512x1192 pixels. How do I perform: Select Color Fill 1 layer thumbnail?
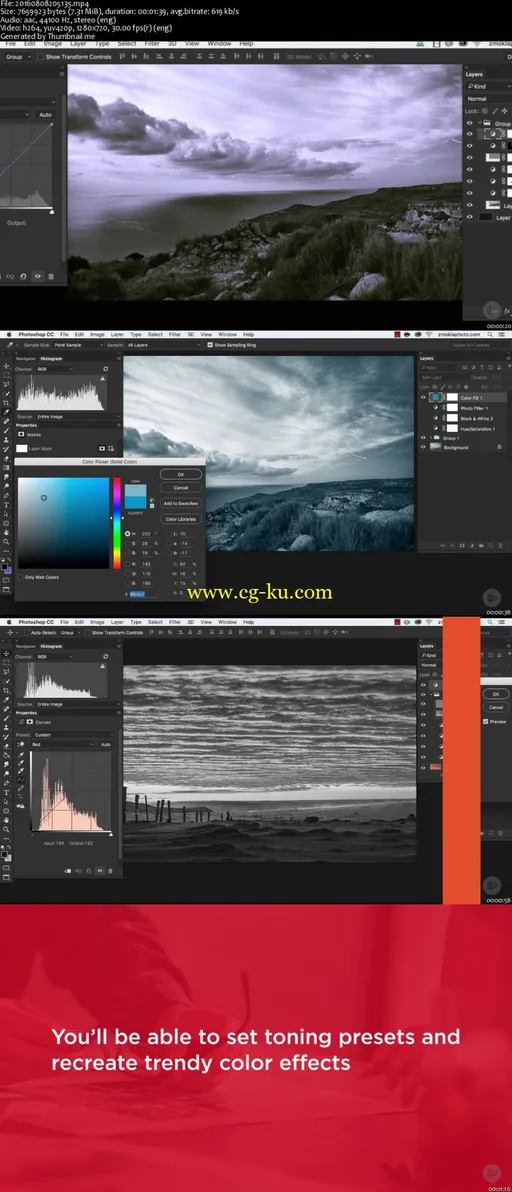point(436,397)
